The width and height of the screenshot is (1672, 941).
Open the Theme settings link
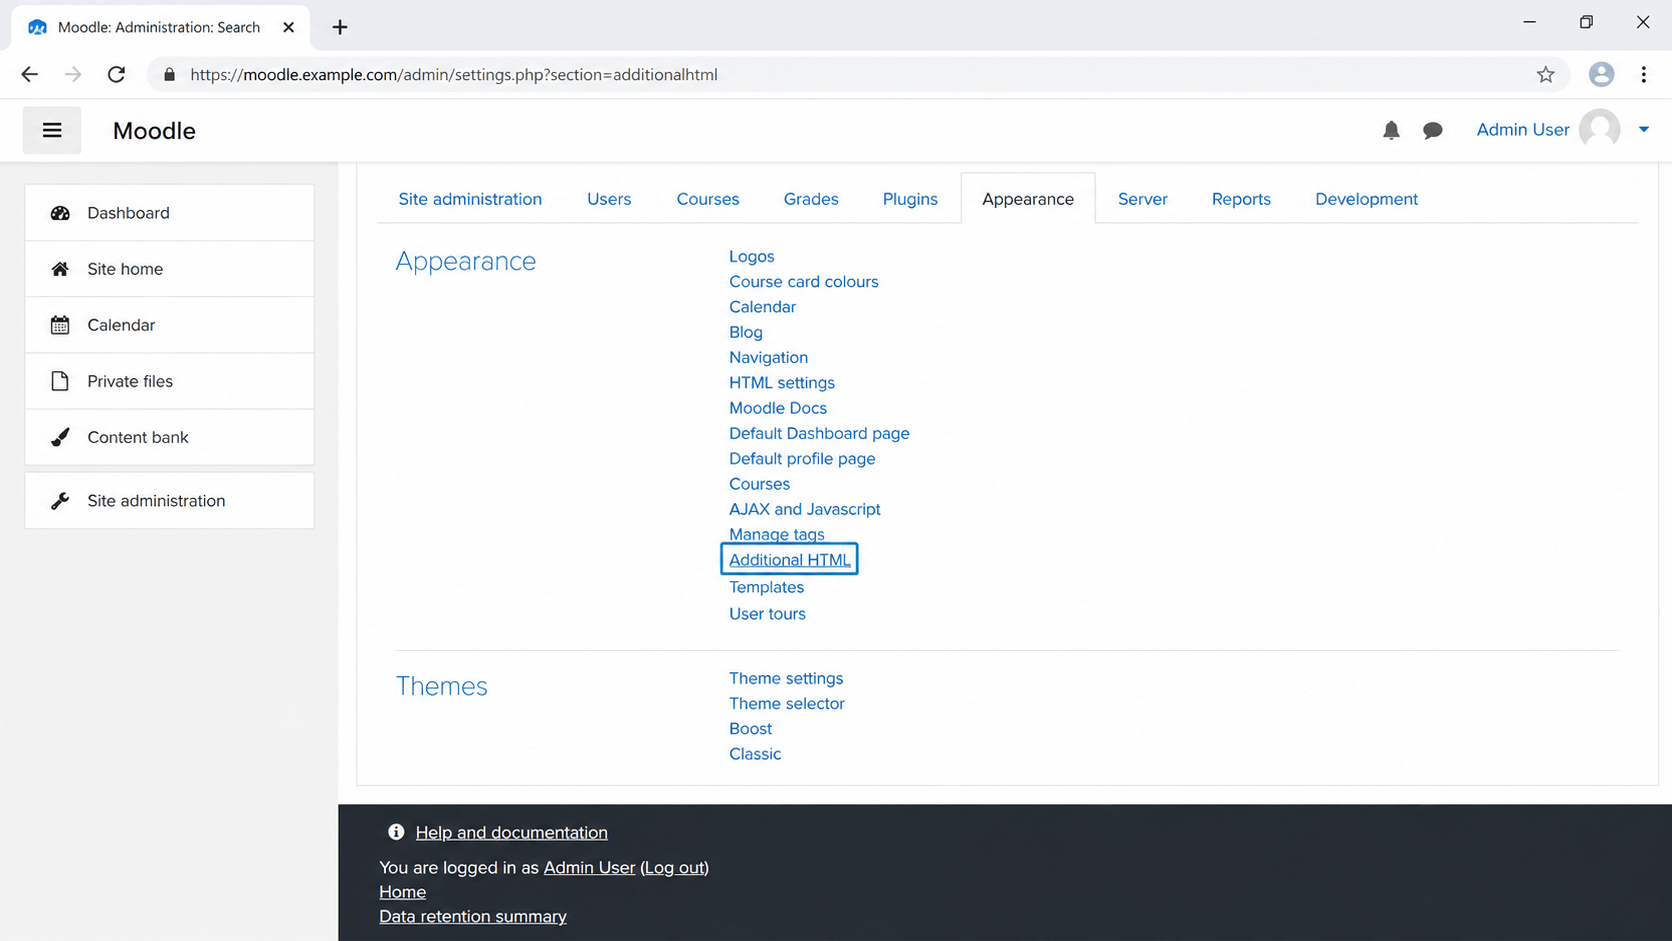(786, 678)
